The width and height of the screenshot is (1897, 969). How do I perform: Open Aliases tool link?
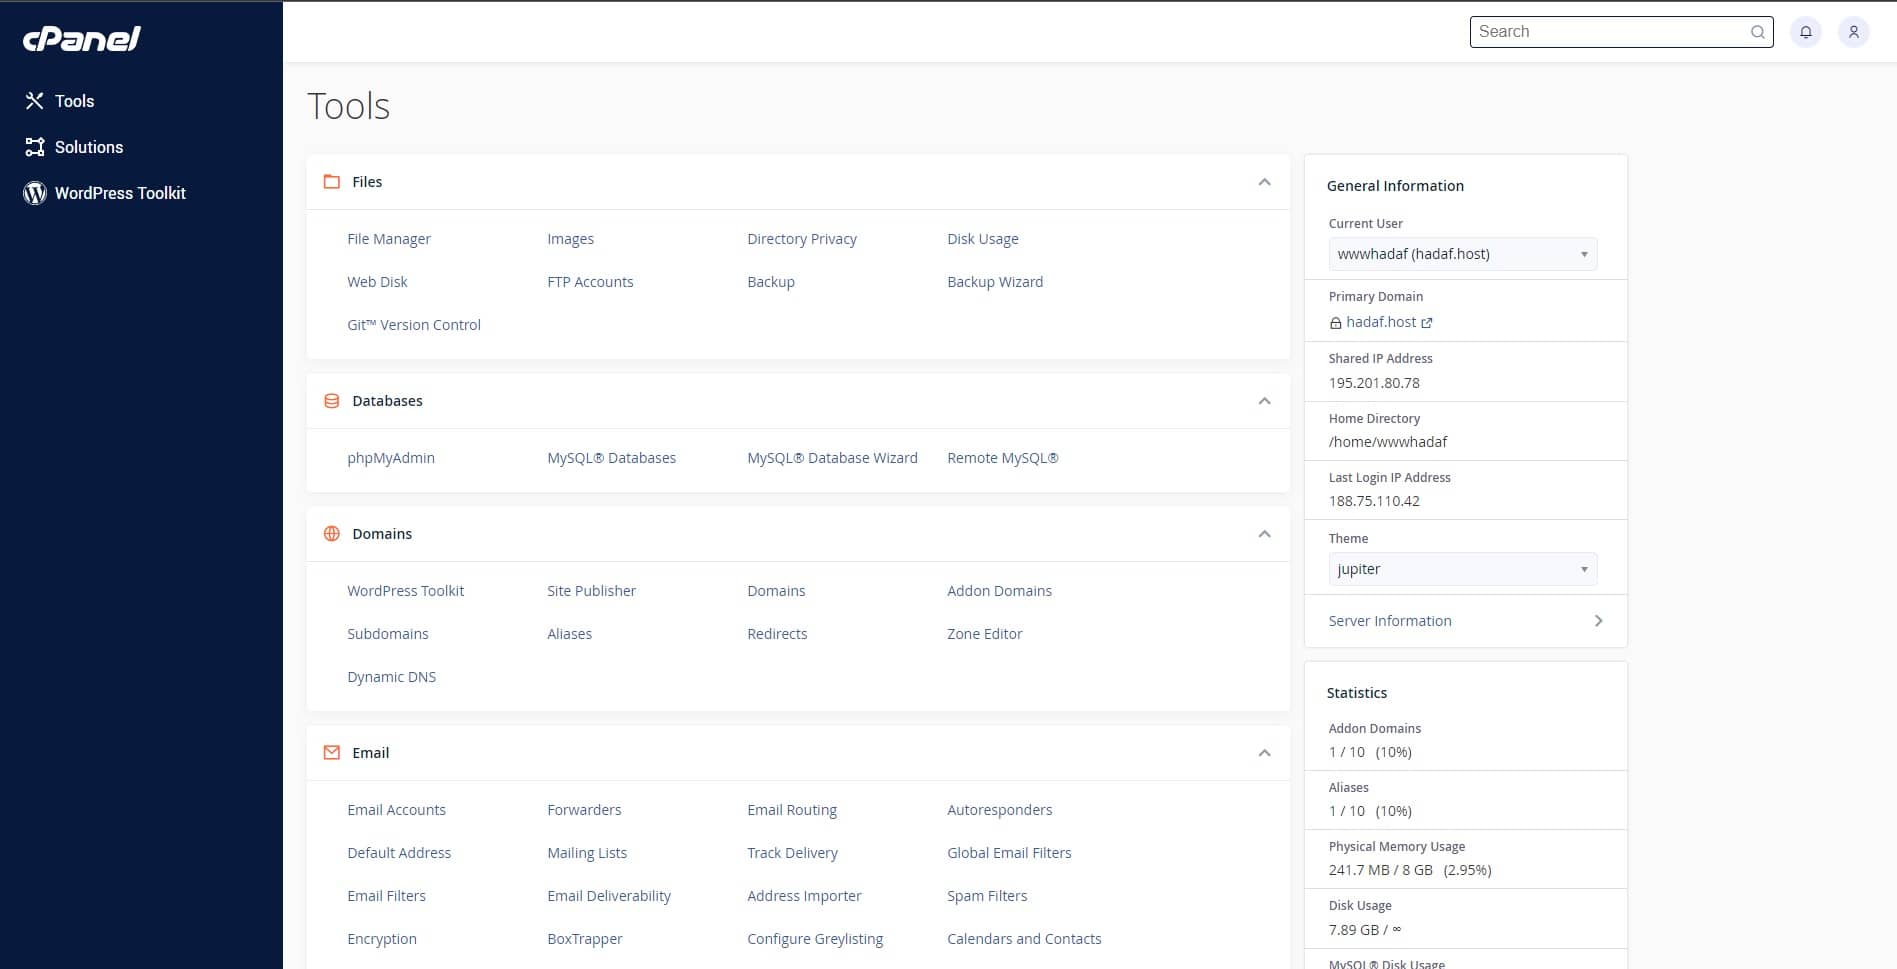(x=569, y=634)
